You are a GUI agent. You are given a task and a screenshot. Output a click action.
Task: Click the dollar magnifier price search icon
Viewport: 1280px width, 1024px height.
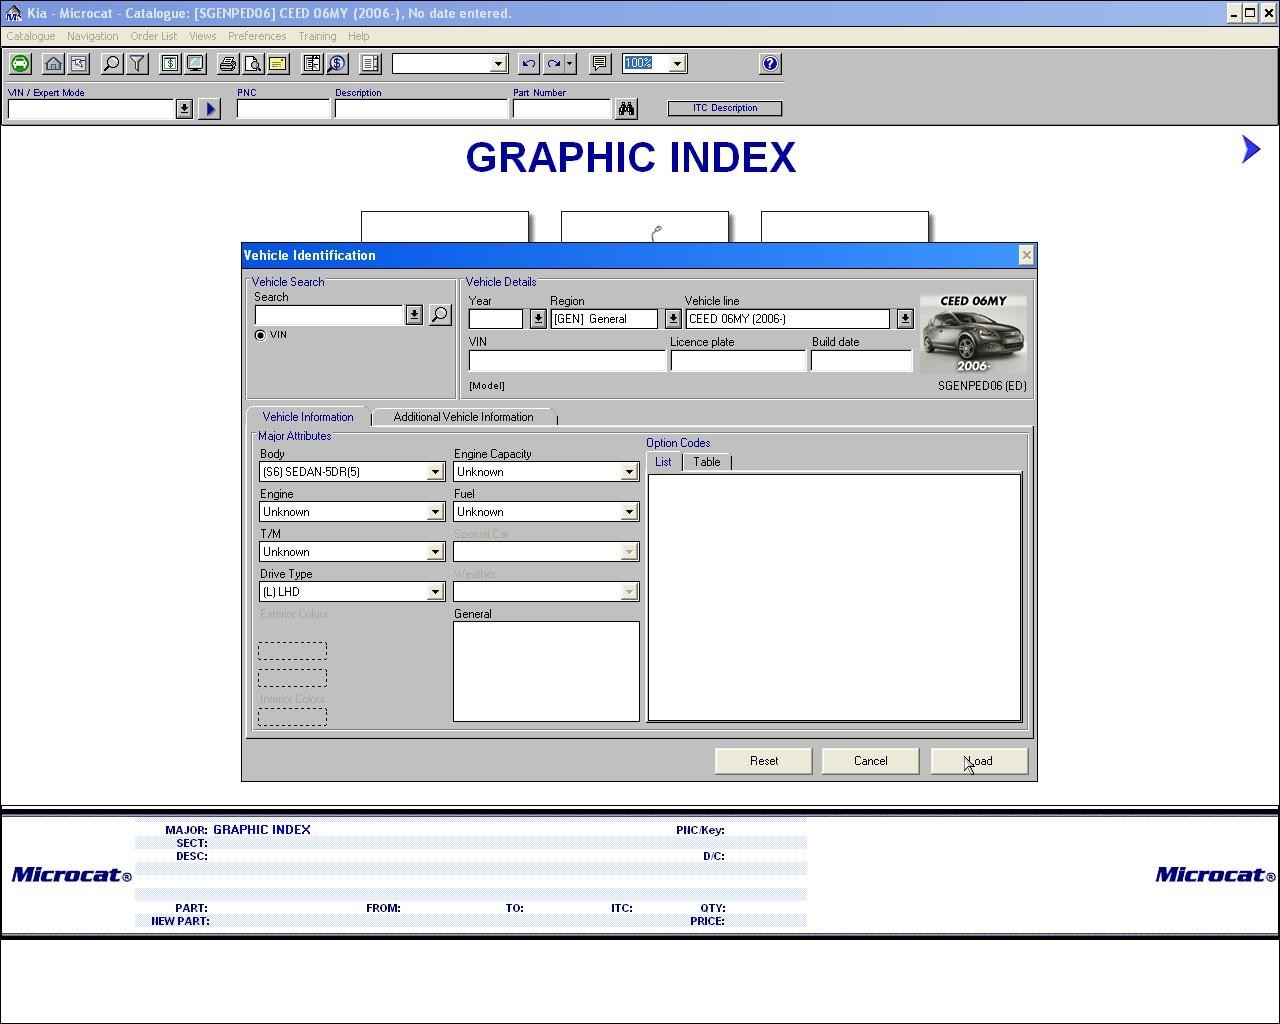(337, 64)
